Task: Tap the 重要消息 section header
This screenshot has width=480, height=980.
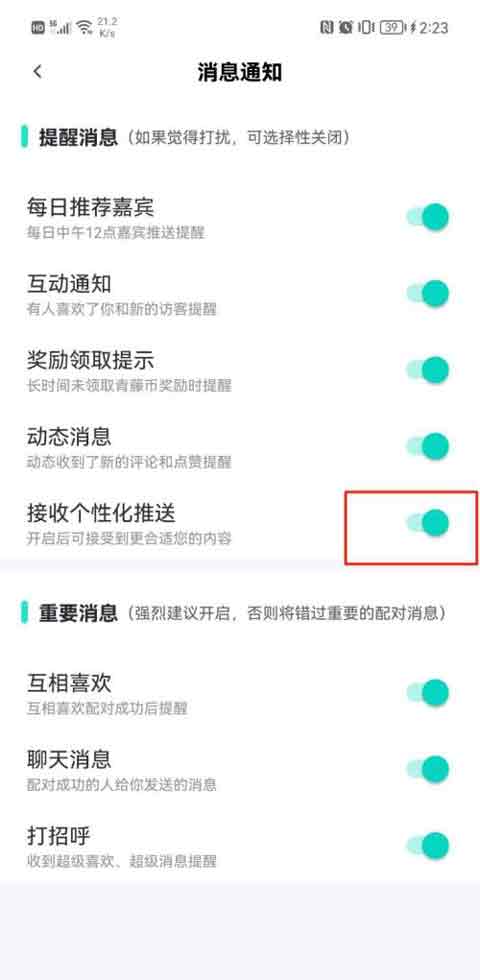Action: point(78,612)
